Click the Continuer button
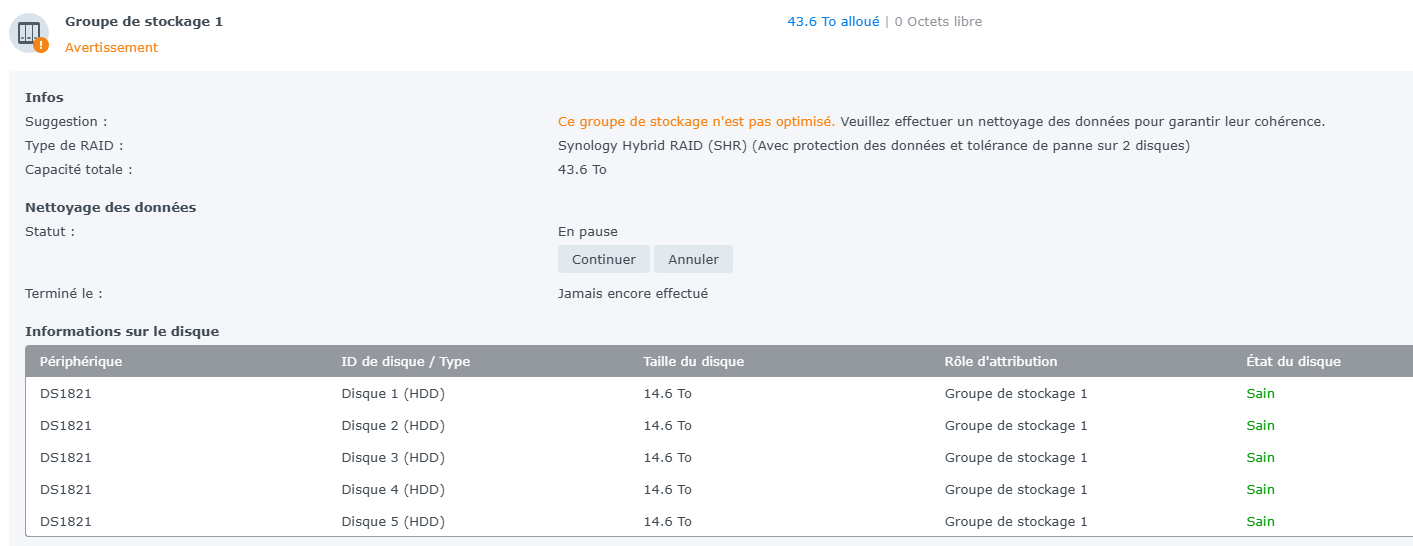This screenshot has width=1413, height=546. [603, 259]
